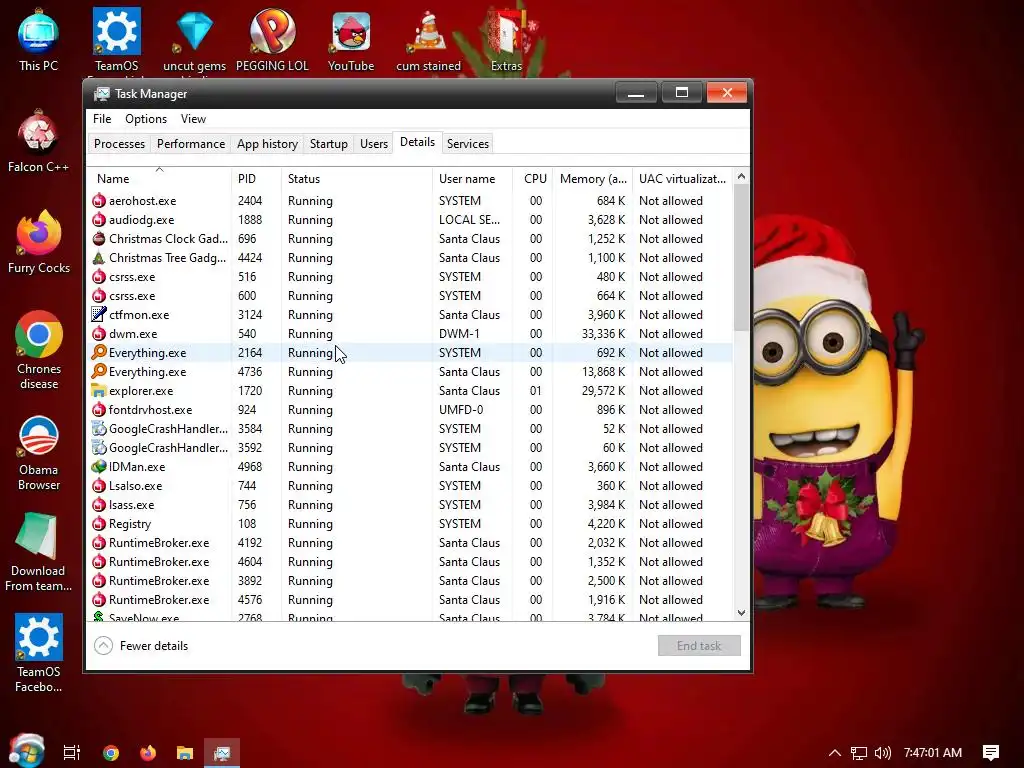Viewport: 1024px width, 768px height.
Task: Select the Christmas Clock Gadget process
Action: [x=409, y=239]
